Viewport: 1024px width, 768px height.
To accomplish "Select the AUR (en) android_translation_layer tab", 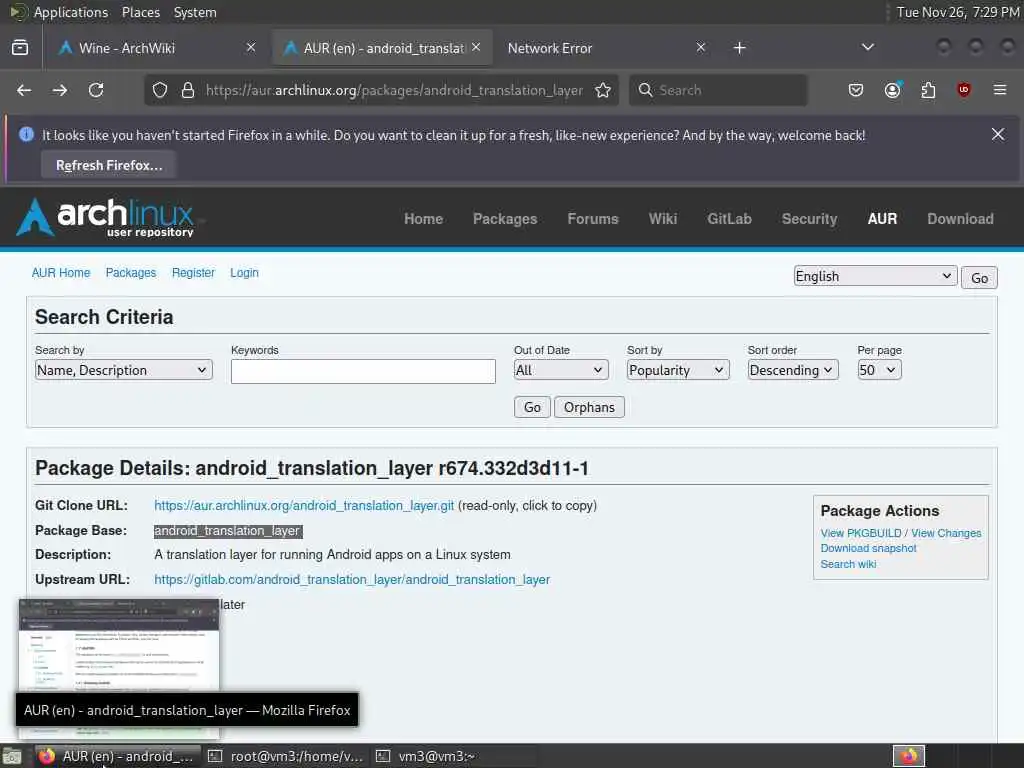I will [383, 48].
